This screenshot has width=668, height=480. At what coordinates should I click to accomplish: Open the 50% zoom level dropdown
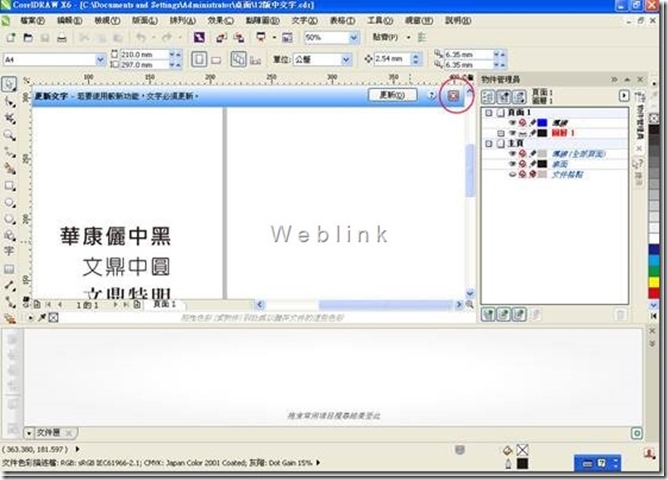pos(354,38)
